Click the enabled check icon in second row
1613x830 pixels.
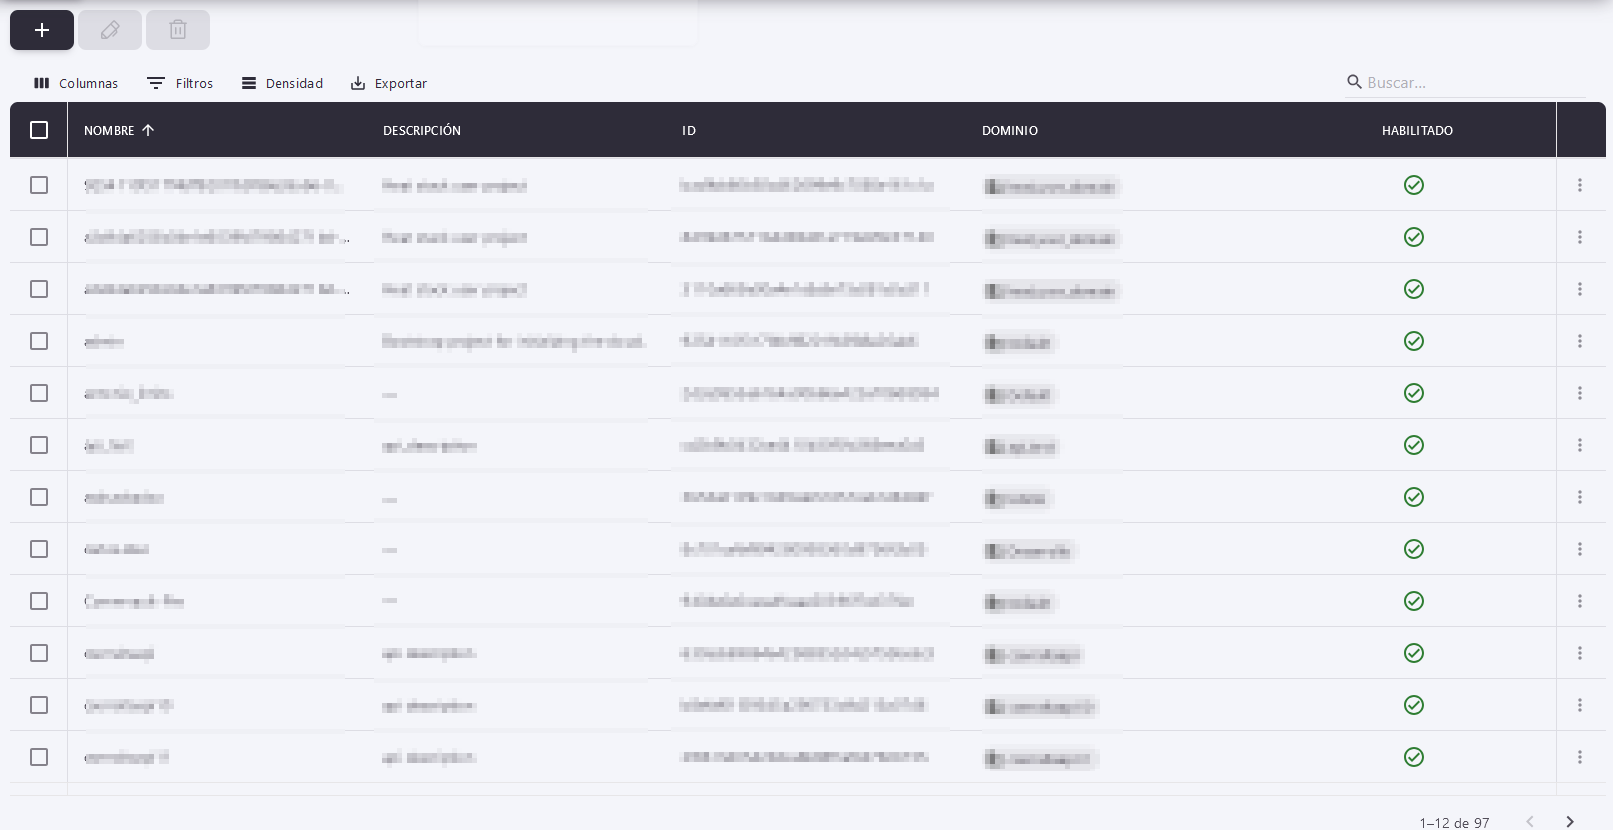1414,237
